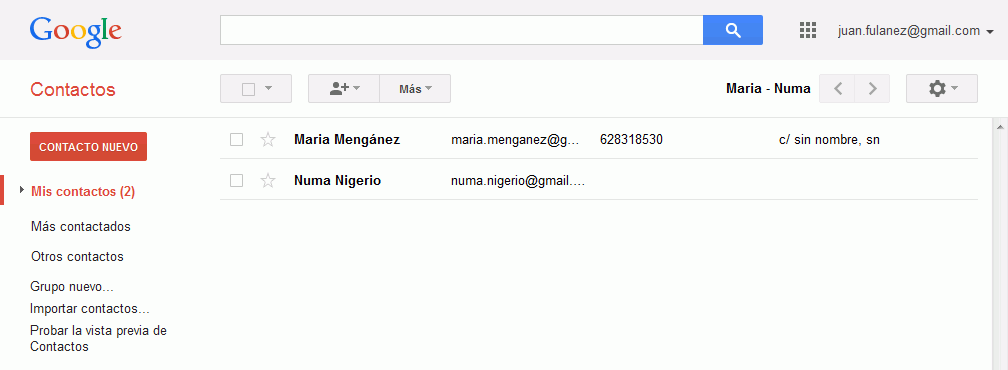Click Probar la vista previa de Contactos
This screenshot has height=370, width=1008.
98,339
